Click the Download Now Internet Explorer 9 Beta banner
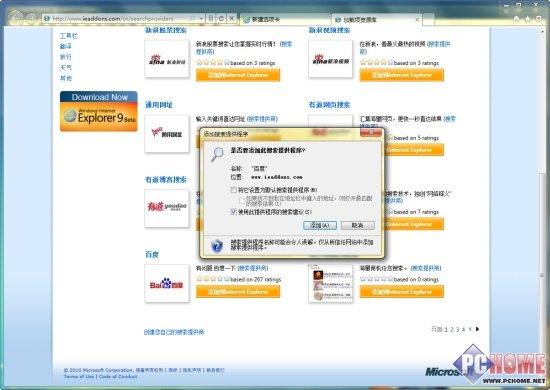Viewport: 550px width, 390px height. (x=99, y=111)
